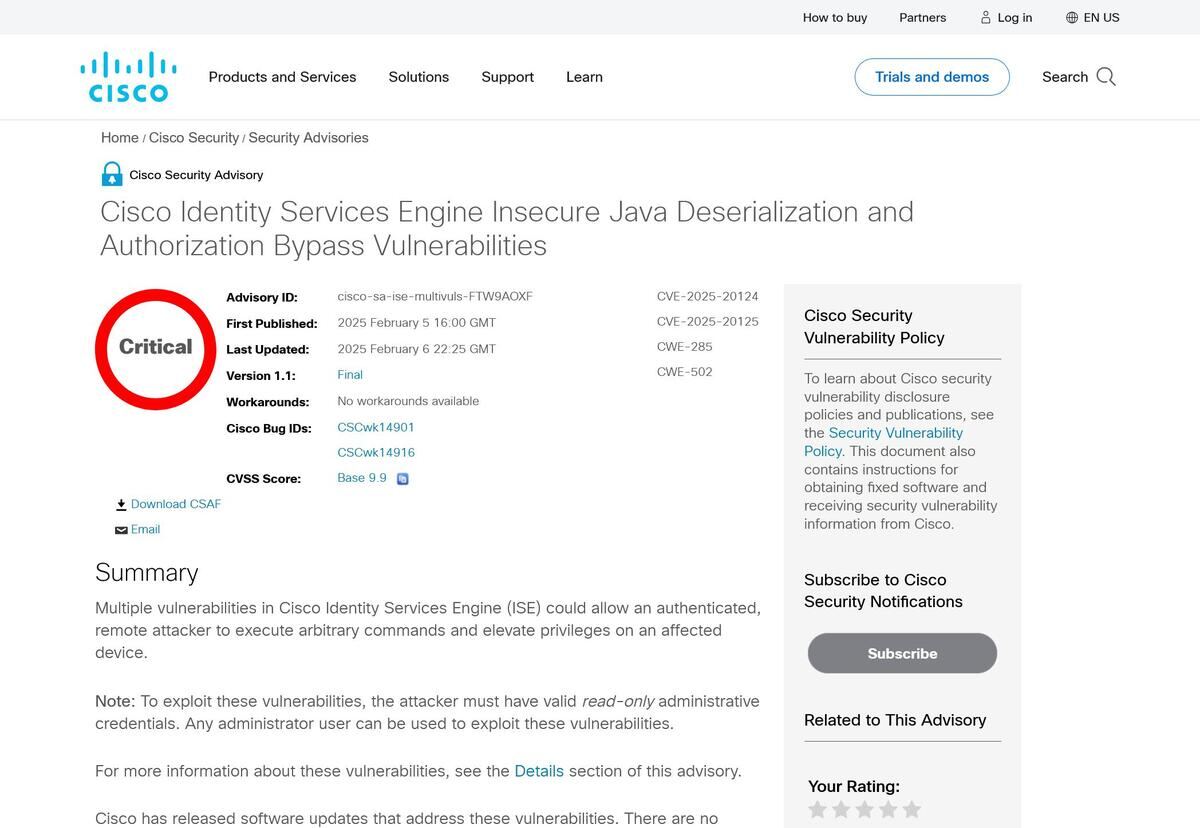Viewport: 1200px width, 828px height.
Task: Click the Email envelope icon
Action: (x=121, y=530)
